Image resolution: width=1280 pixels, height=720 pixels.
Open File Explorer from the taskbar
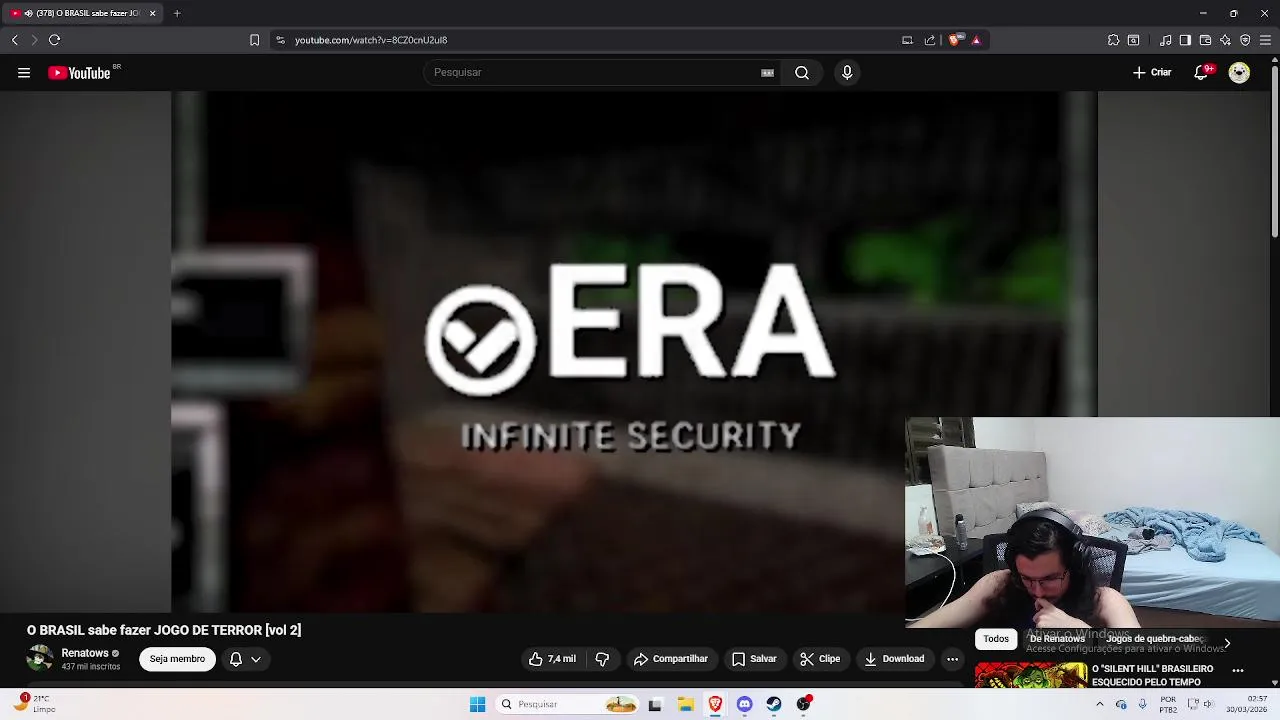pos(685,704)
